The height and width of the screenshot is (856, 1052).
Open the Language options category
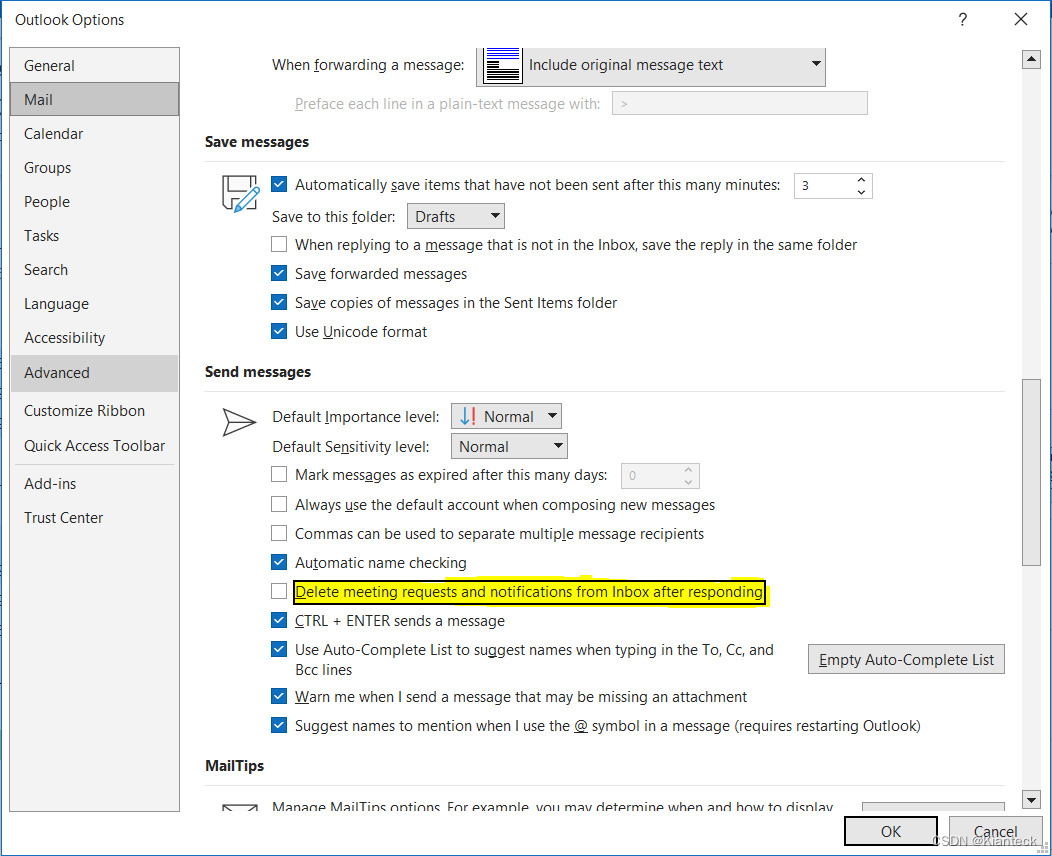(95, 304)
